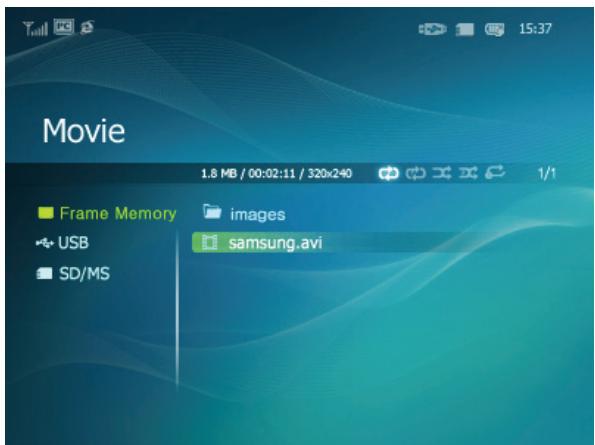Select Frame Memory as the source
595x445 pixels.
pos(107,213)
